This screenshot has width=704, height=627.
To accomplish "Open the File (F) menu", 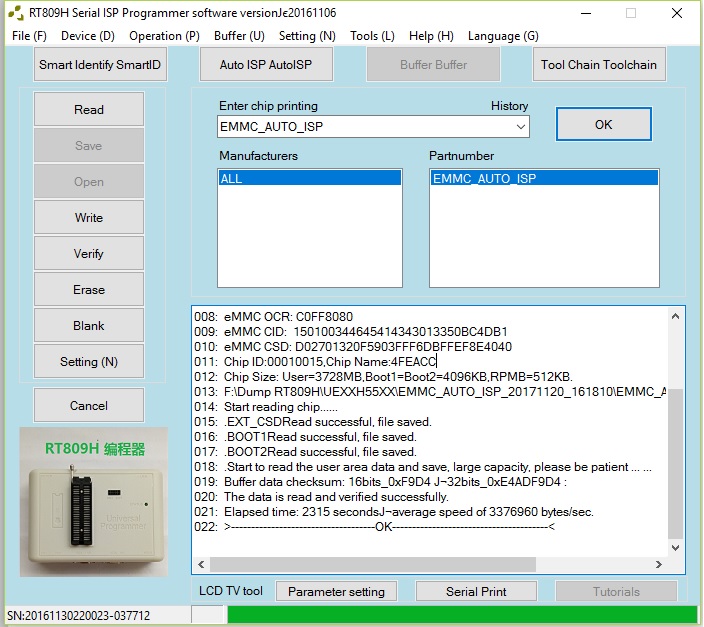I will [29, 36].
